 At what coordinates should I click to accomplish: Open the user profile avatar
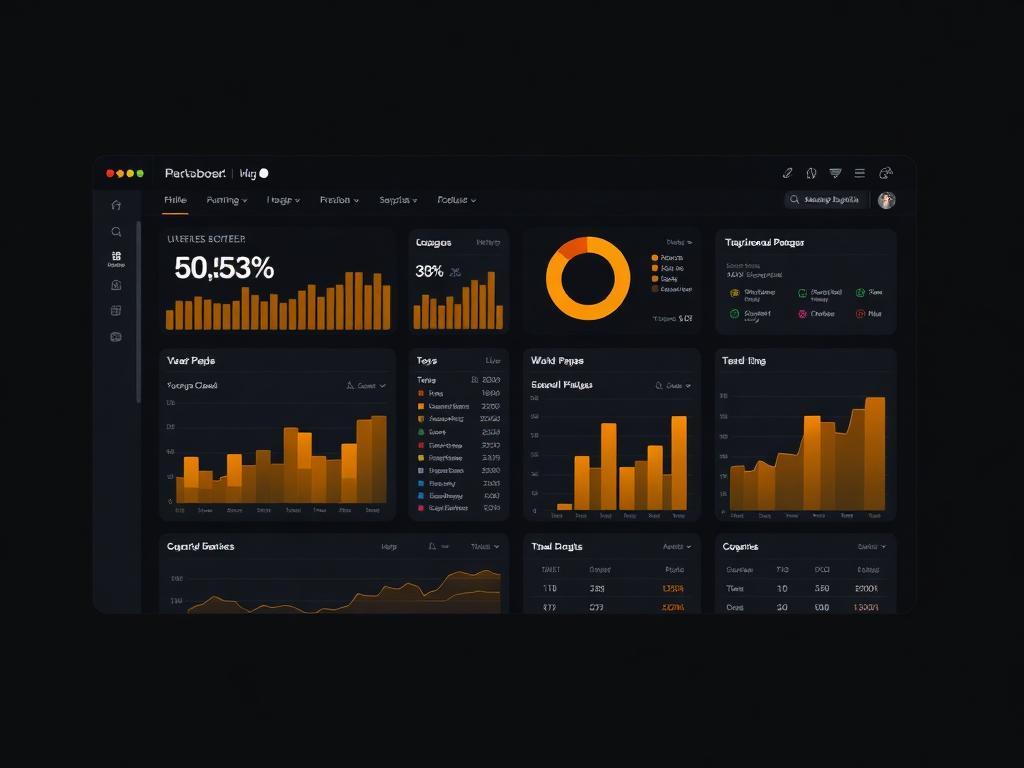886,200
